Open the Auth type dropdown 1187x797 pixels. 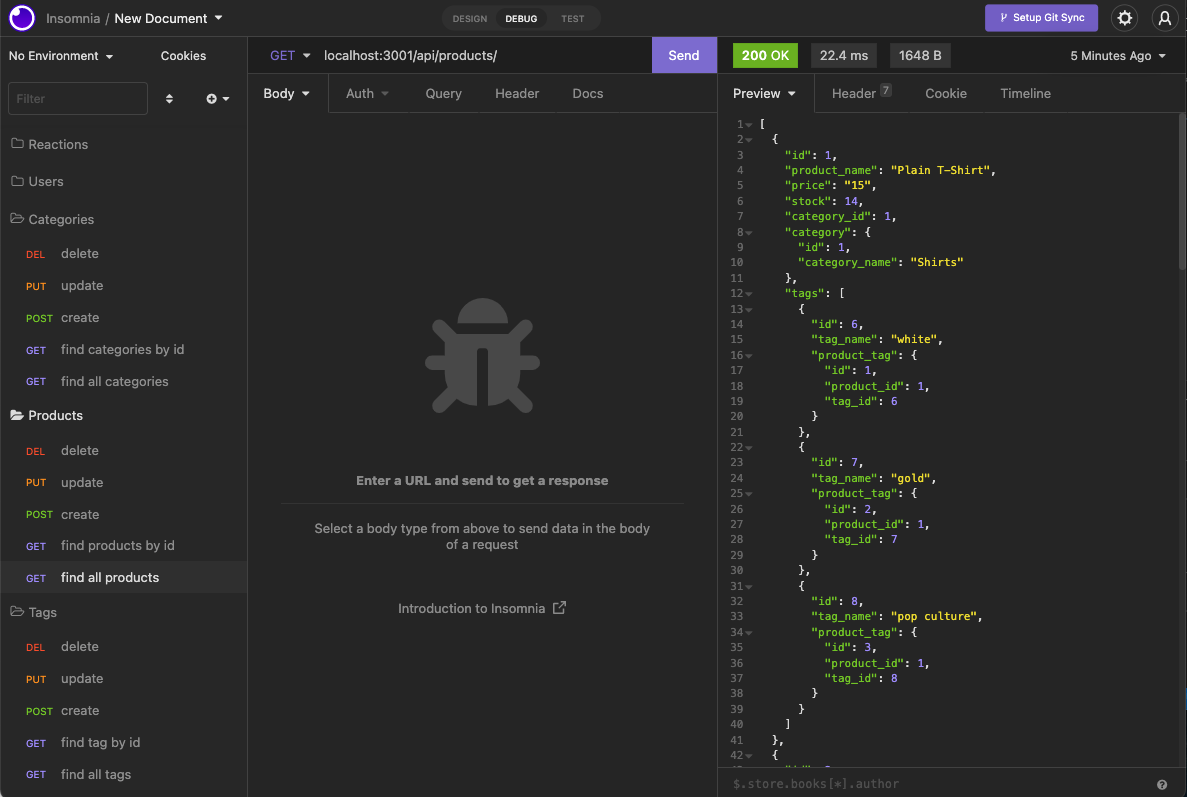coord(367,93)
